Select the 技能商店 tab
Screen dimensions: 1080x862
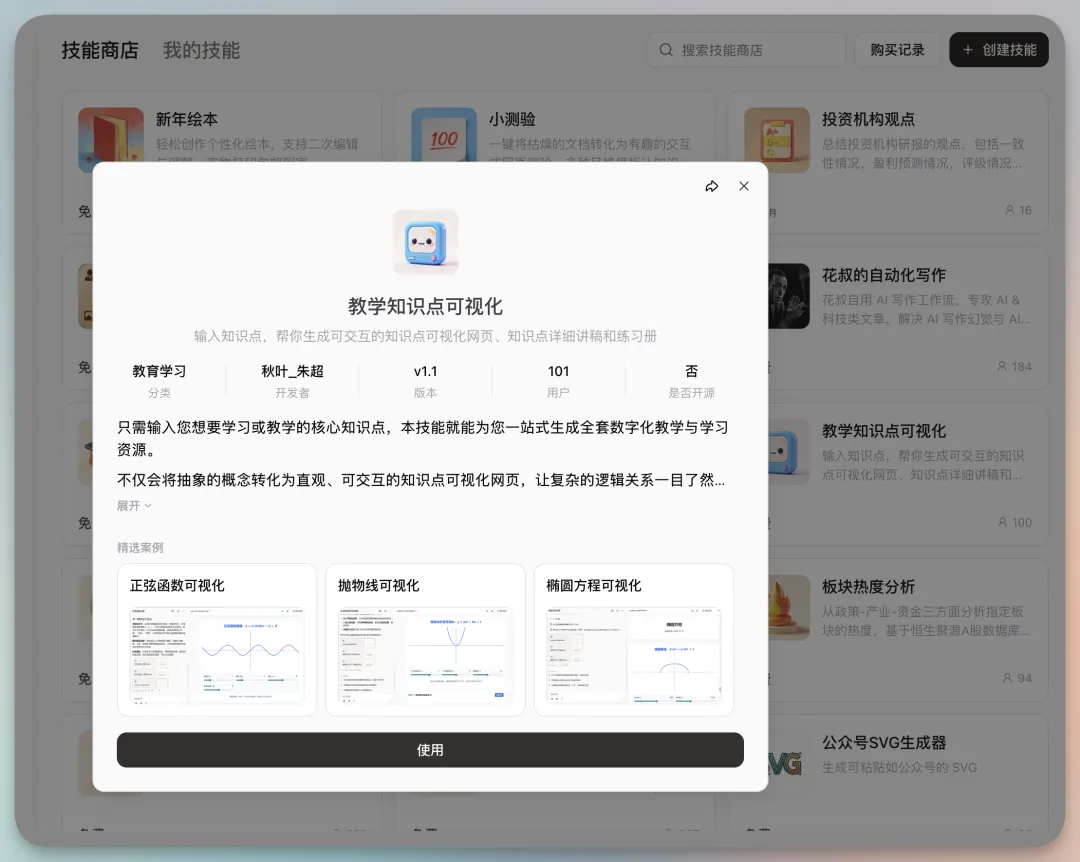pyautogui.click(x=100, y=50)
